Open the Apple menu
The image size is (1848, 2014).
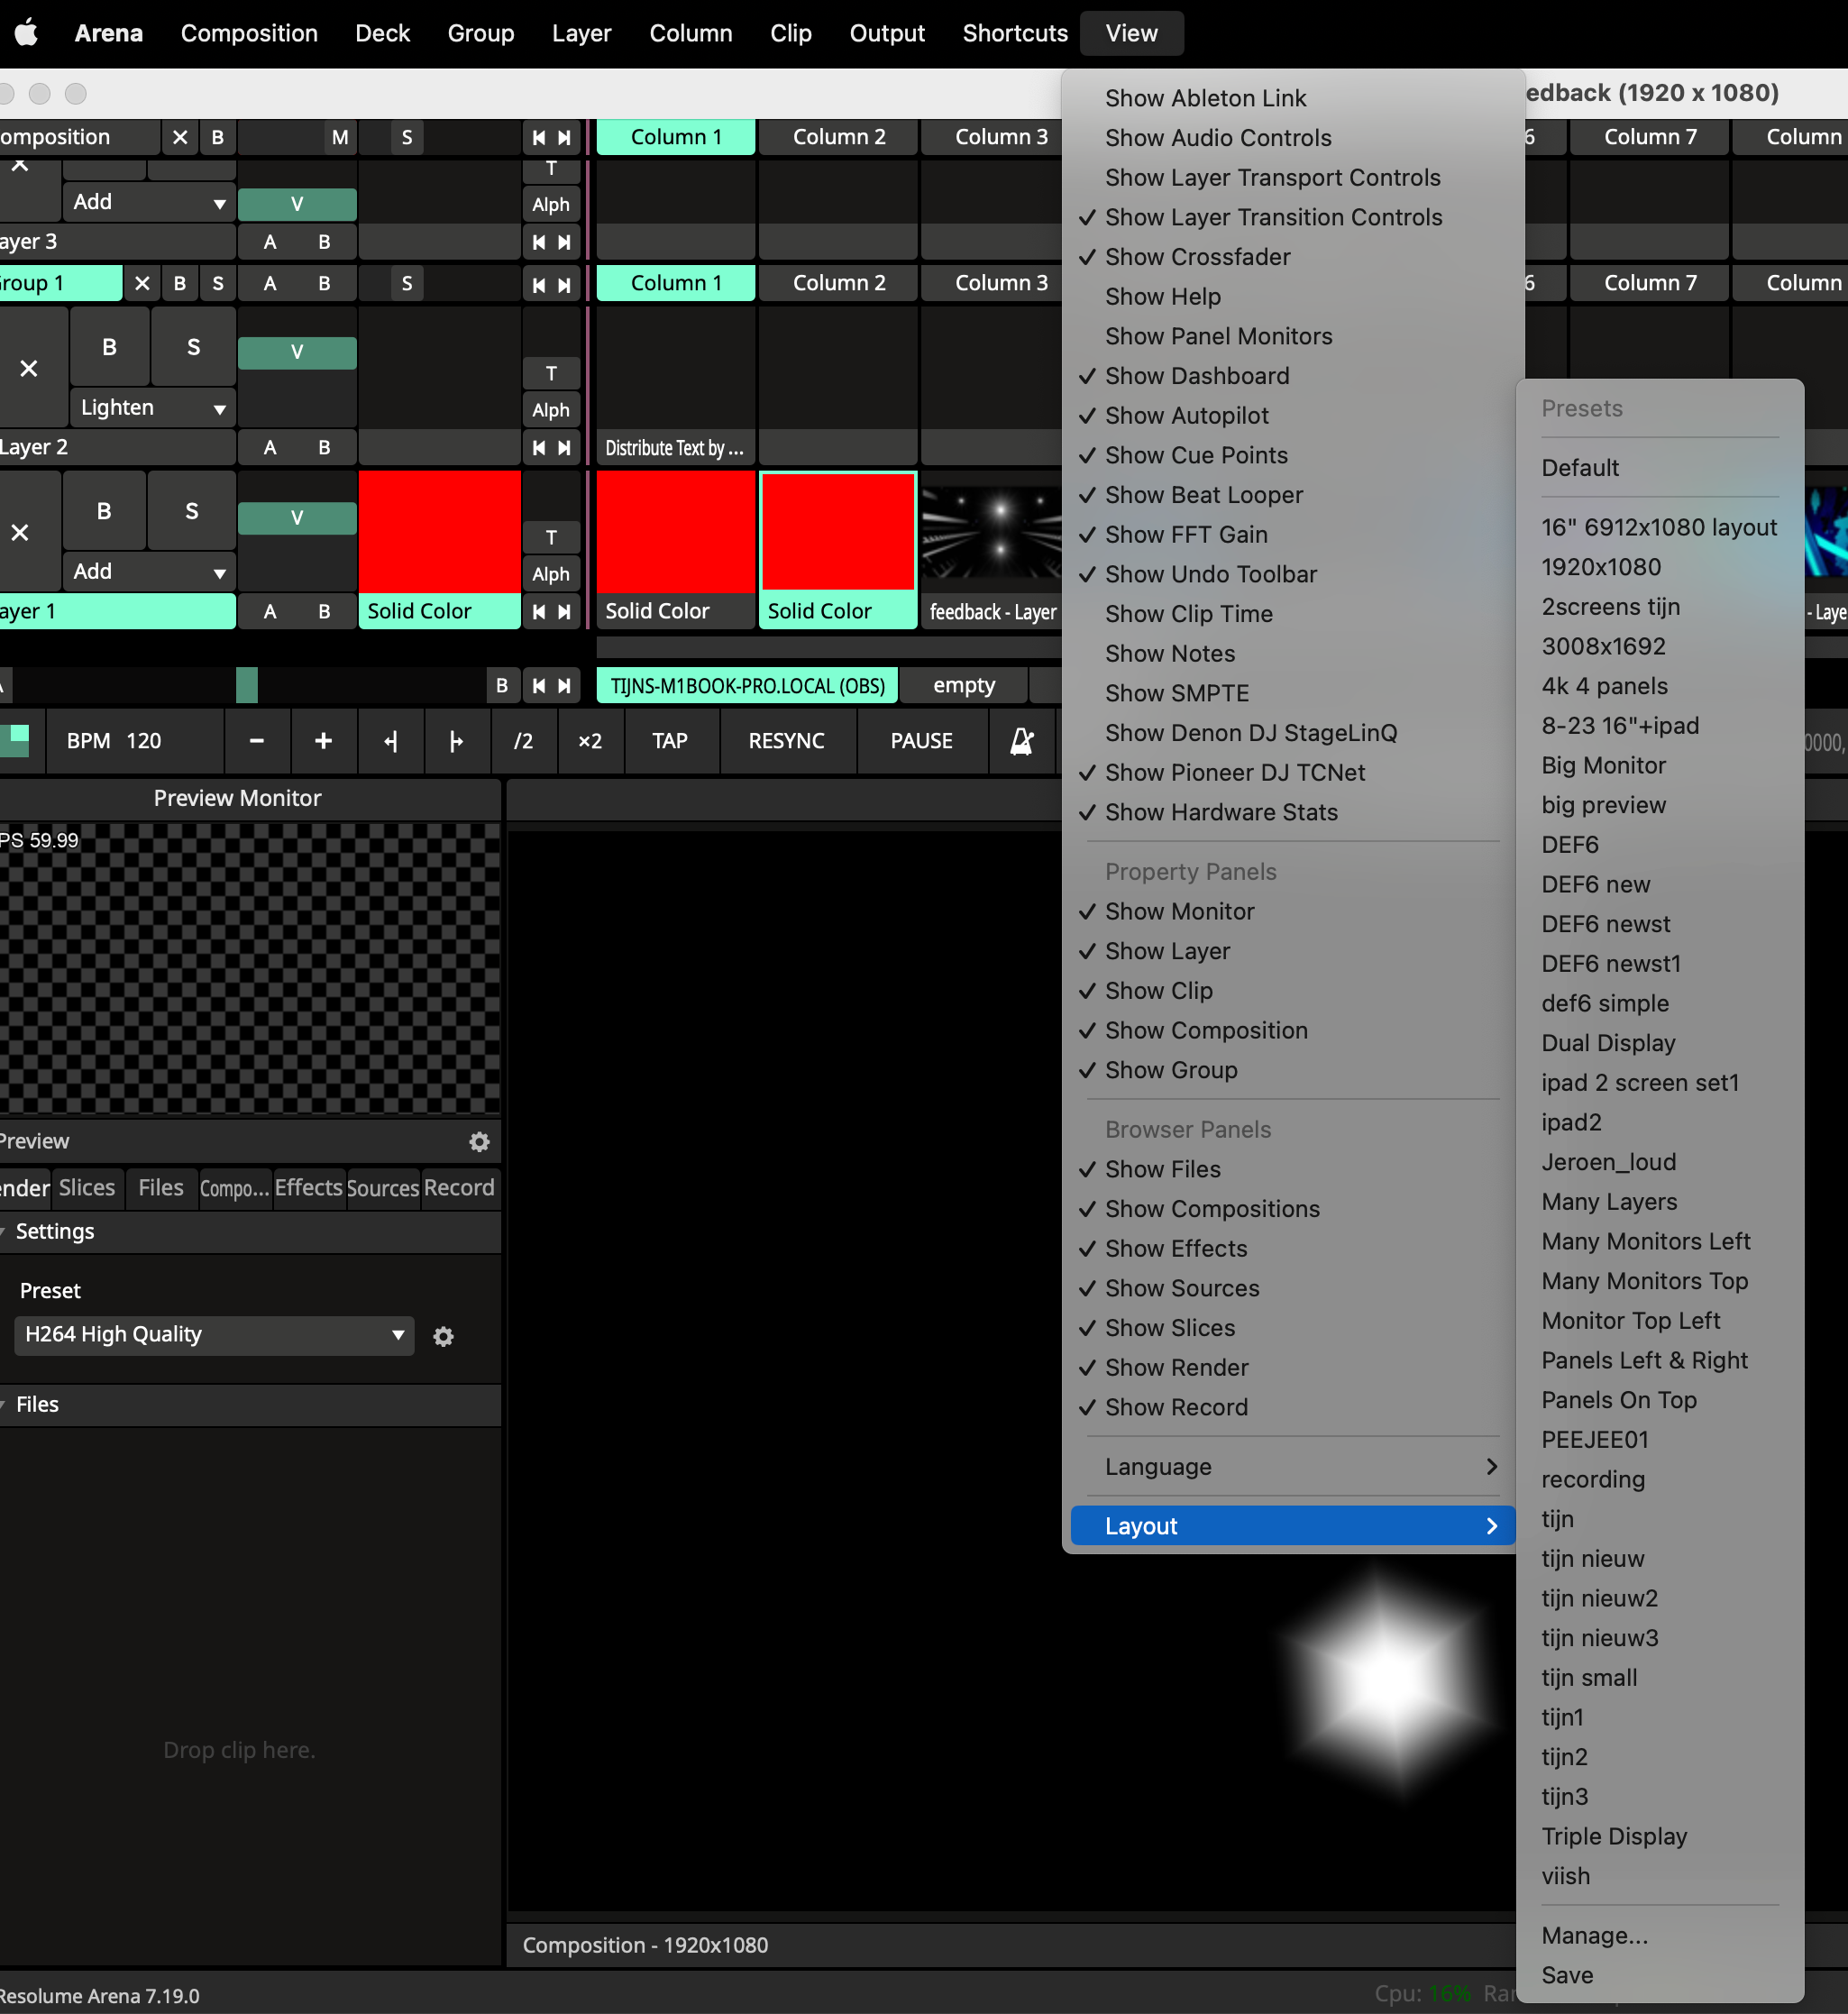click(x=27, y=33)
